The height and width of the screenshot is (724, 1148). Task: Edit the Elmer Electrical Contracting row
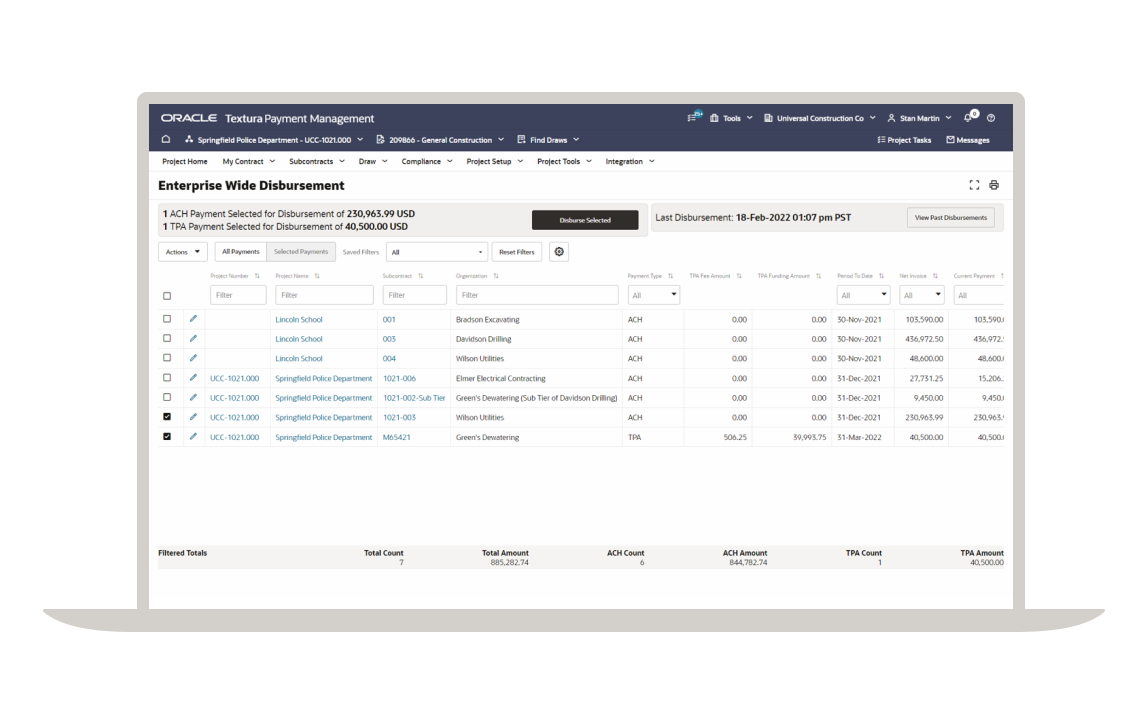(x=193, y=378)
